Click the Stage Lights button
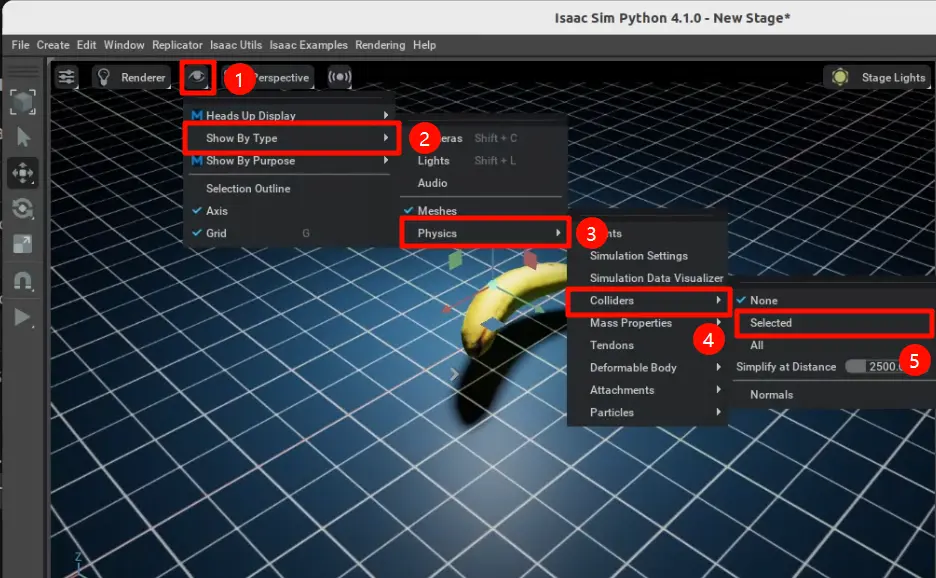Screen dimensions: 936x578 coord(878,77)
